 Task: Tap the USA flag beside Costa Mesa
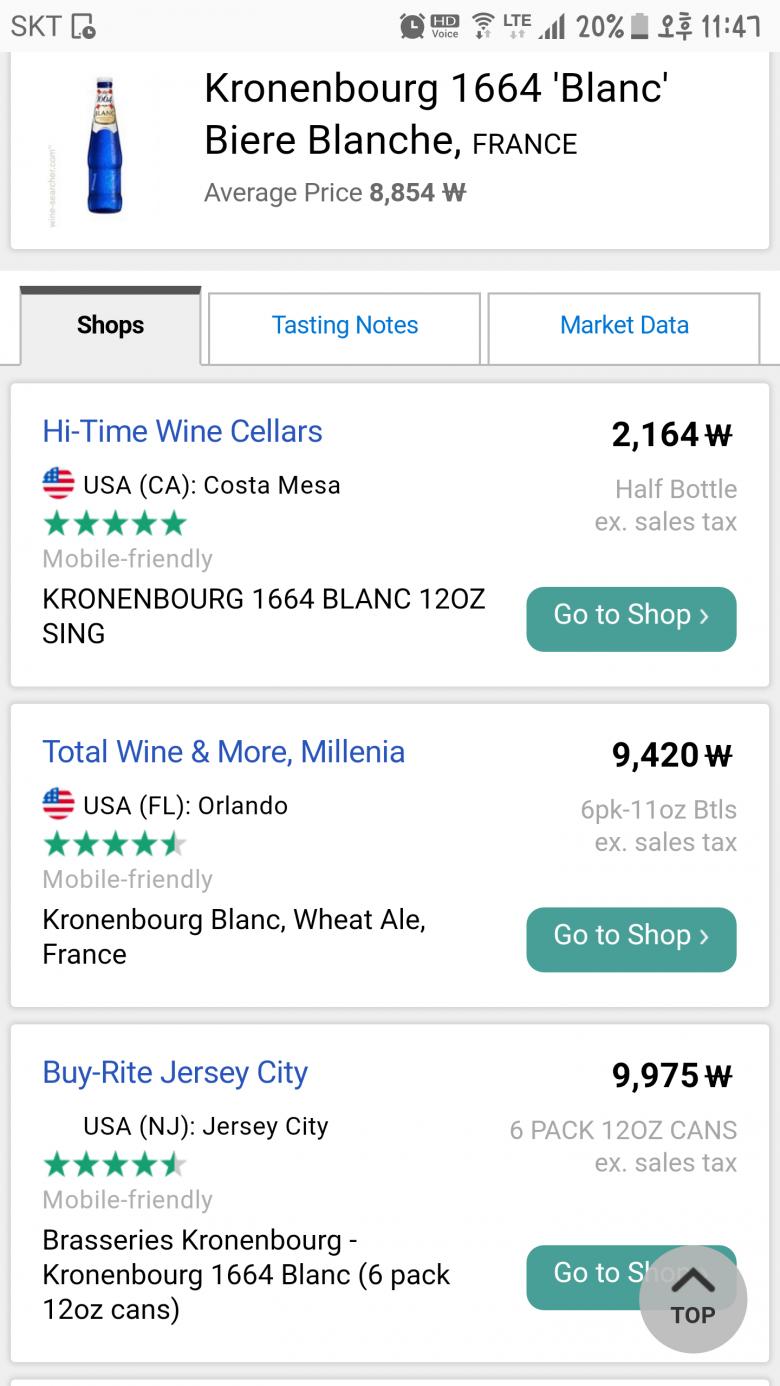58,485
